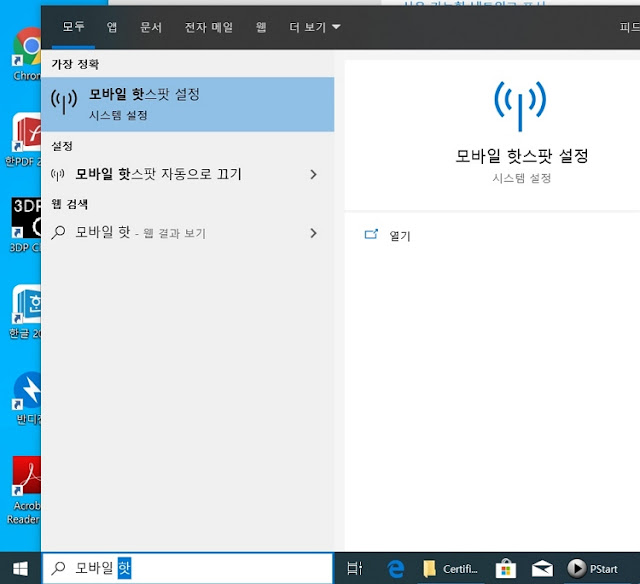This screenshot has width=640, height=584.
Task: Click inside the 모바일 핫 search box
Action: point(188,568)
